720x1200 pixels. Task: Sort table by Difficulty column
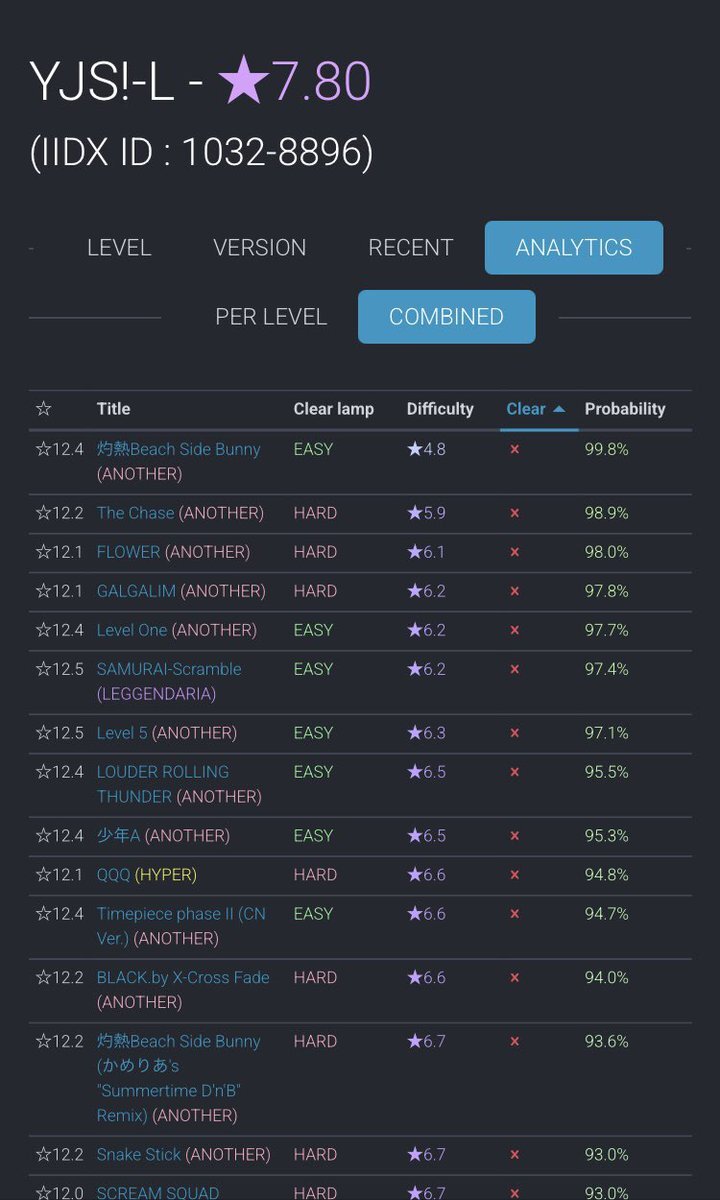point(440,409)
